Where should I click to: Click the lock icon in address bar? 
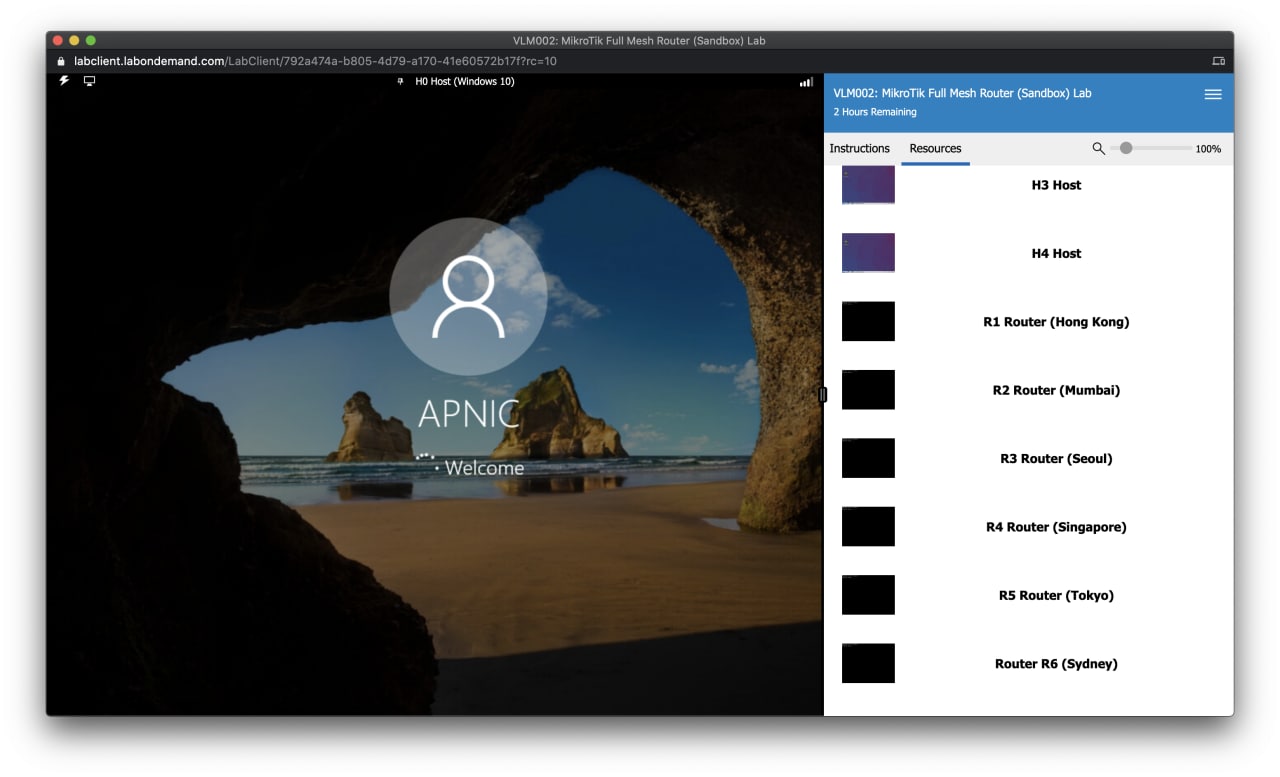coord(62,61)
